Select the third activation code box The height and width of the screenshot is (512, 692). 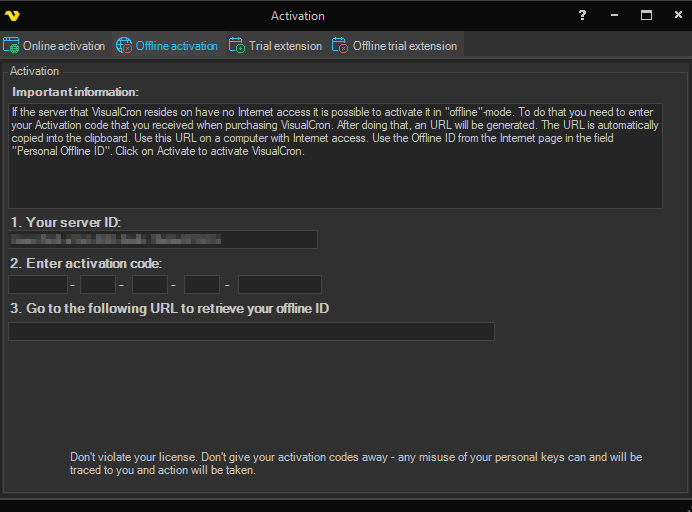pos(150,284)
